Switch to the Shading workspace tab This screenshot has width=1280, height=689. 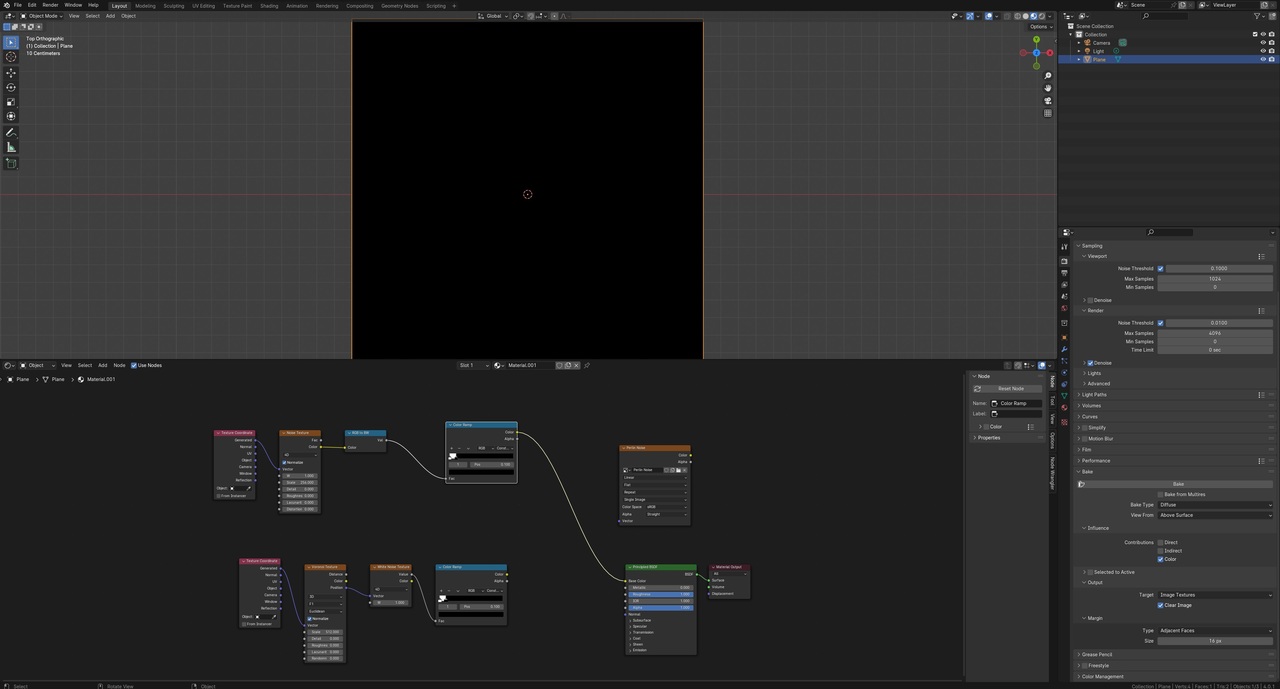click(268, 5)
